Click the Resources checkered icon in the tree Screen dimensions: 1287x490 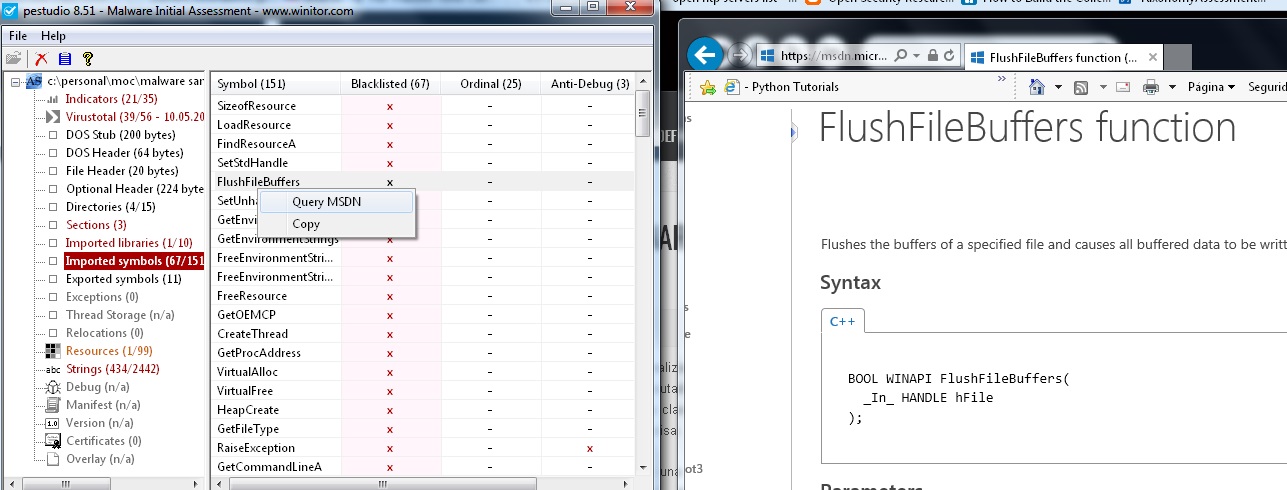[53, 351]
